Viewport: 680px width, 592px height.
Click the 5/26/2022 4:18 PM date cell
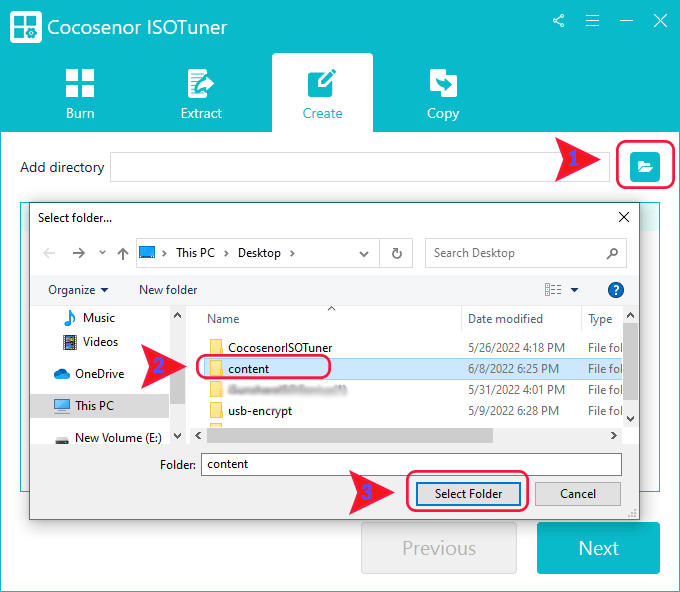point(516,348)
